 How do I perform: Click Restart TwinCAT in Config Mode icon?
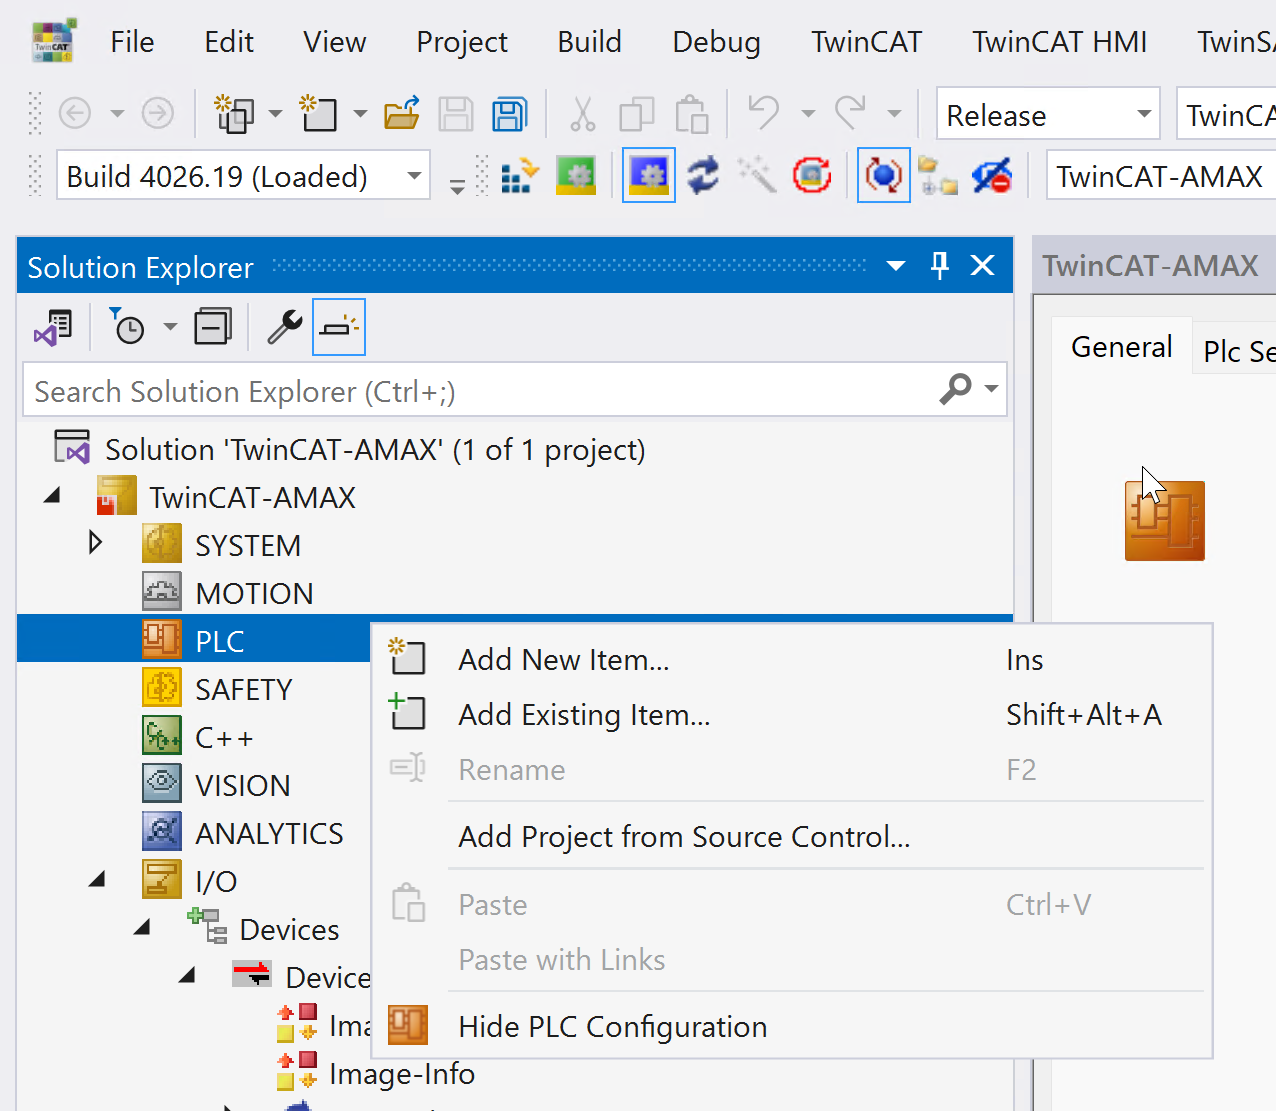pyautogui.click(x=649, y=176)
